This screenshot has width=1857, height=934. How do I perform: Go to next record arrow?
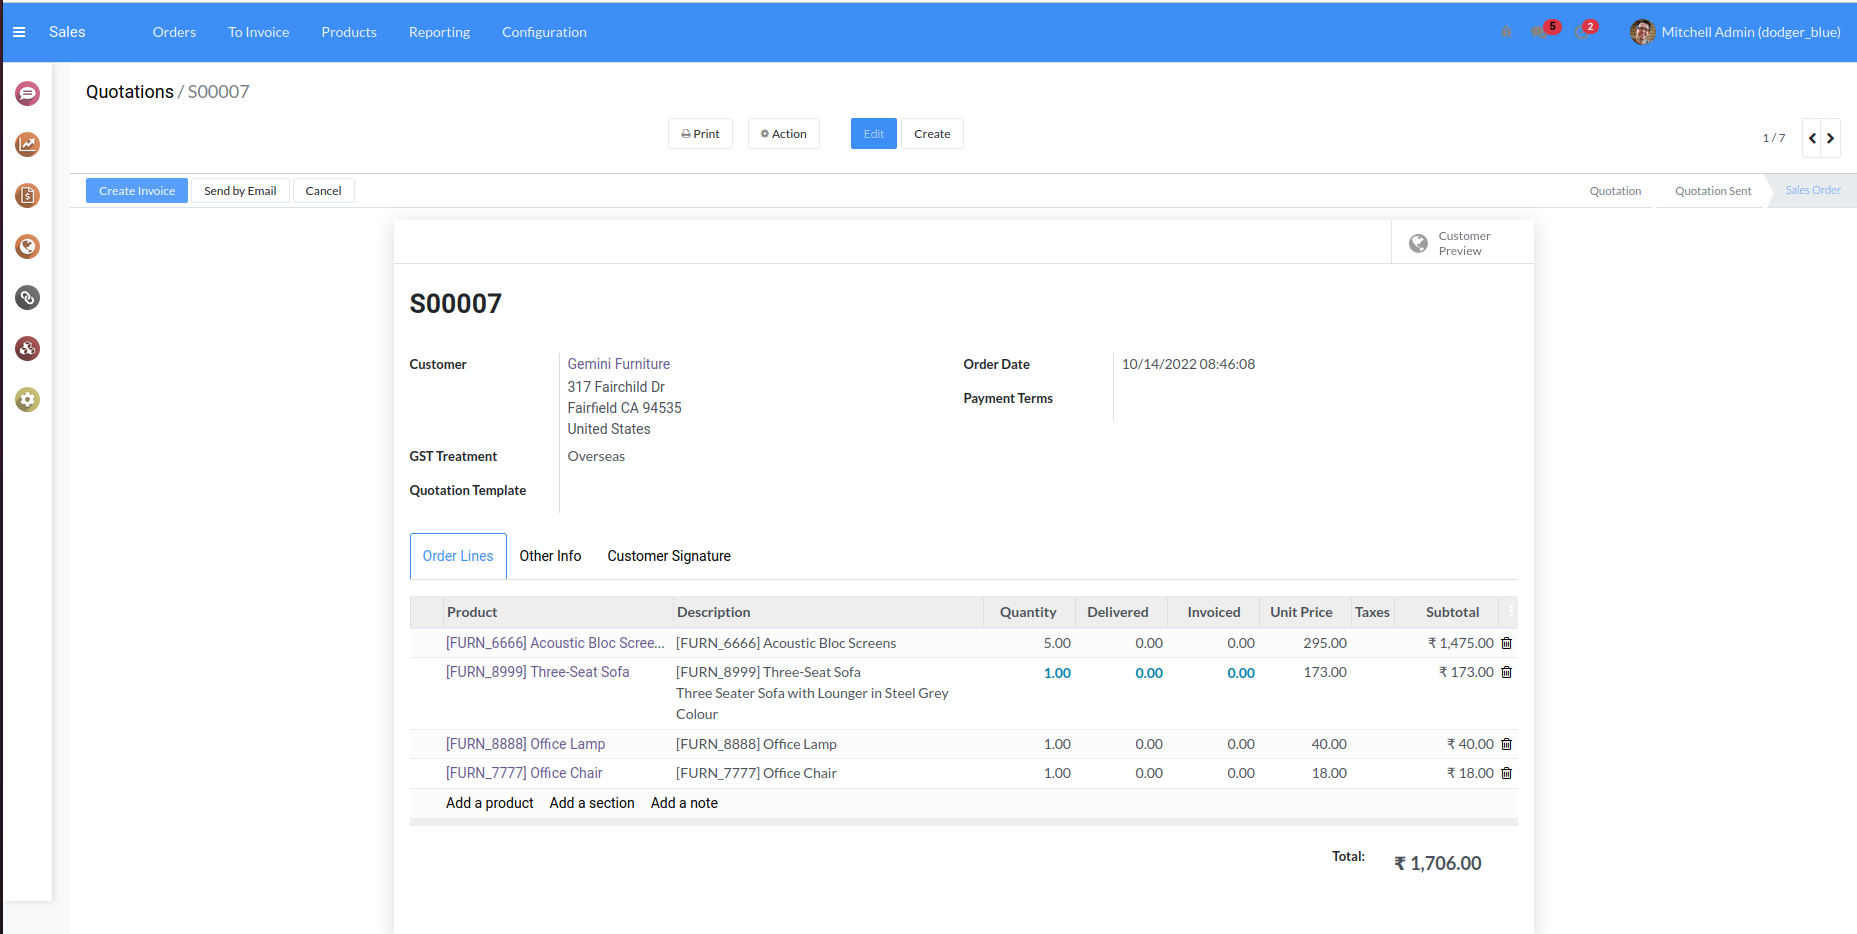[1830, 138]
